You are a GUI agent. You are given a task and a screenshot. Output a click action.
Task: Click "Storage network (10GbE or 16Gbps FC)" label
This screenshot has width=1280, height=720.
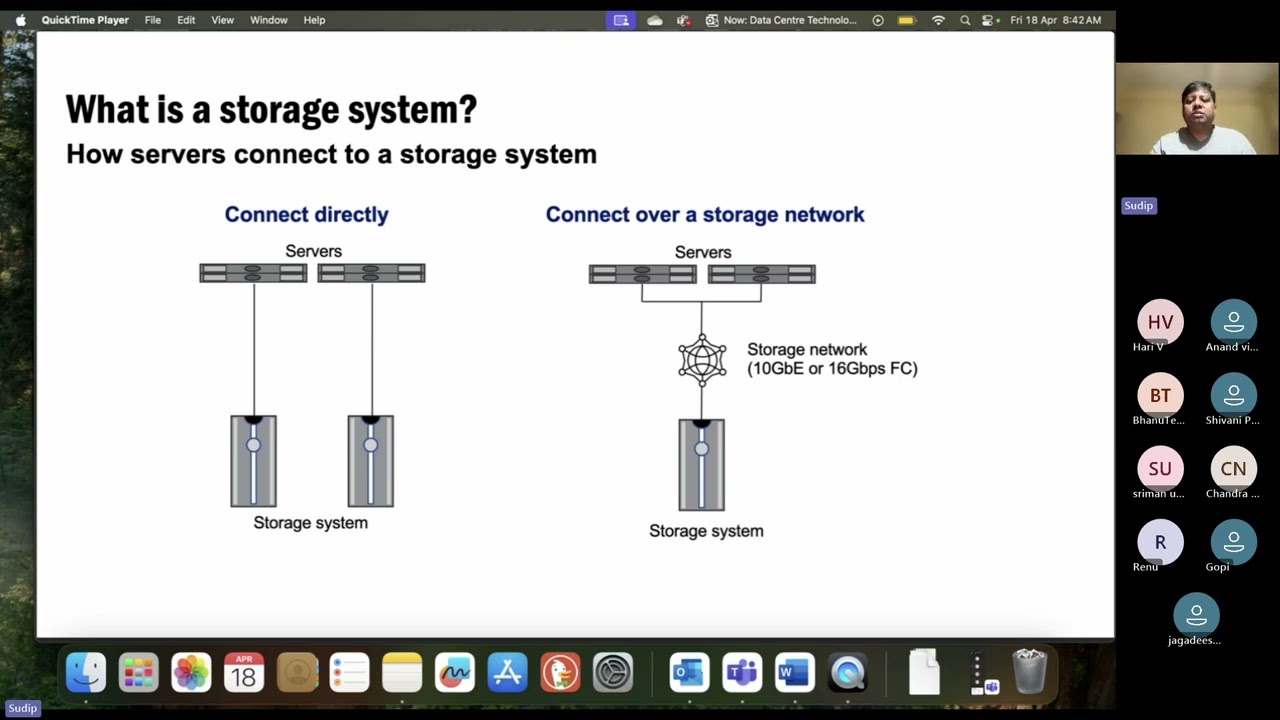coord(832,359)
